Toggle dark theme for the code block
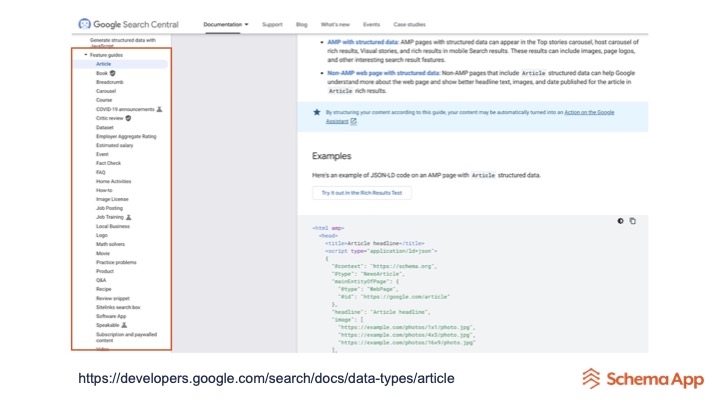The height and width of the screenshot is (405, 720). [620, 221]
